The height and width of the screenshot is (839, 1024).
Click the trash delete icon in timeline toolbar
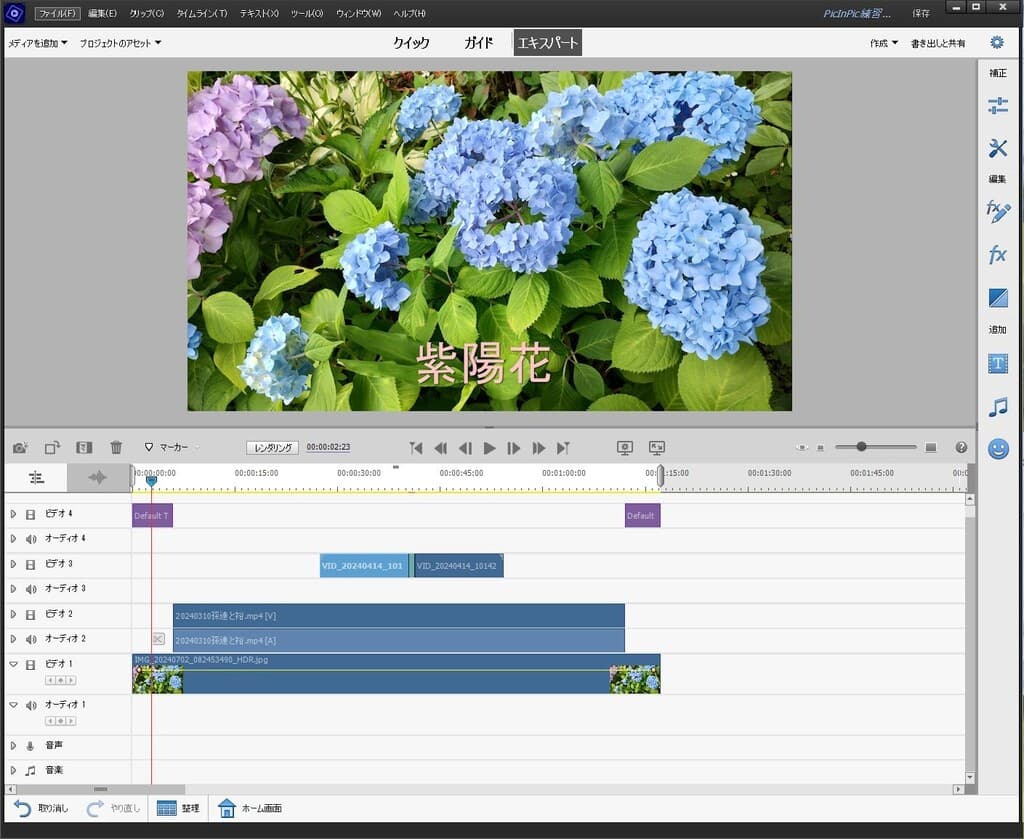tap(116, 448)
